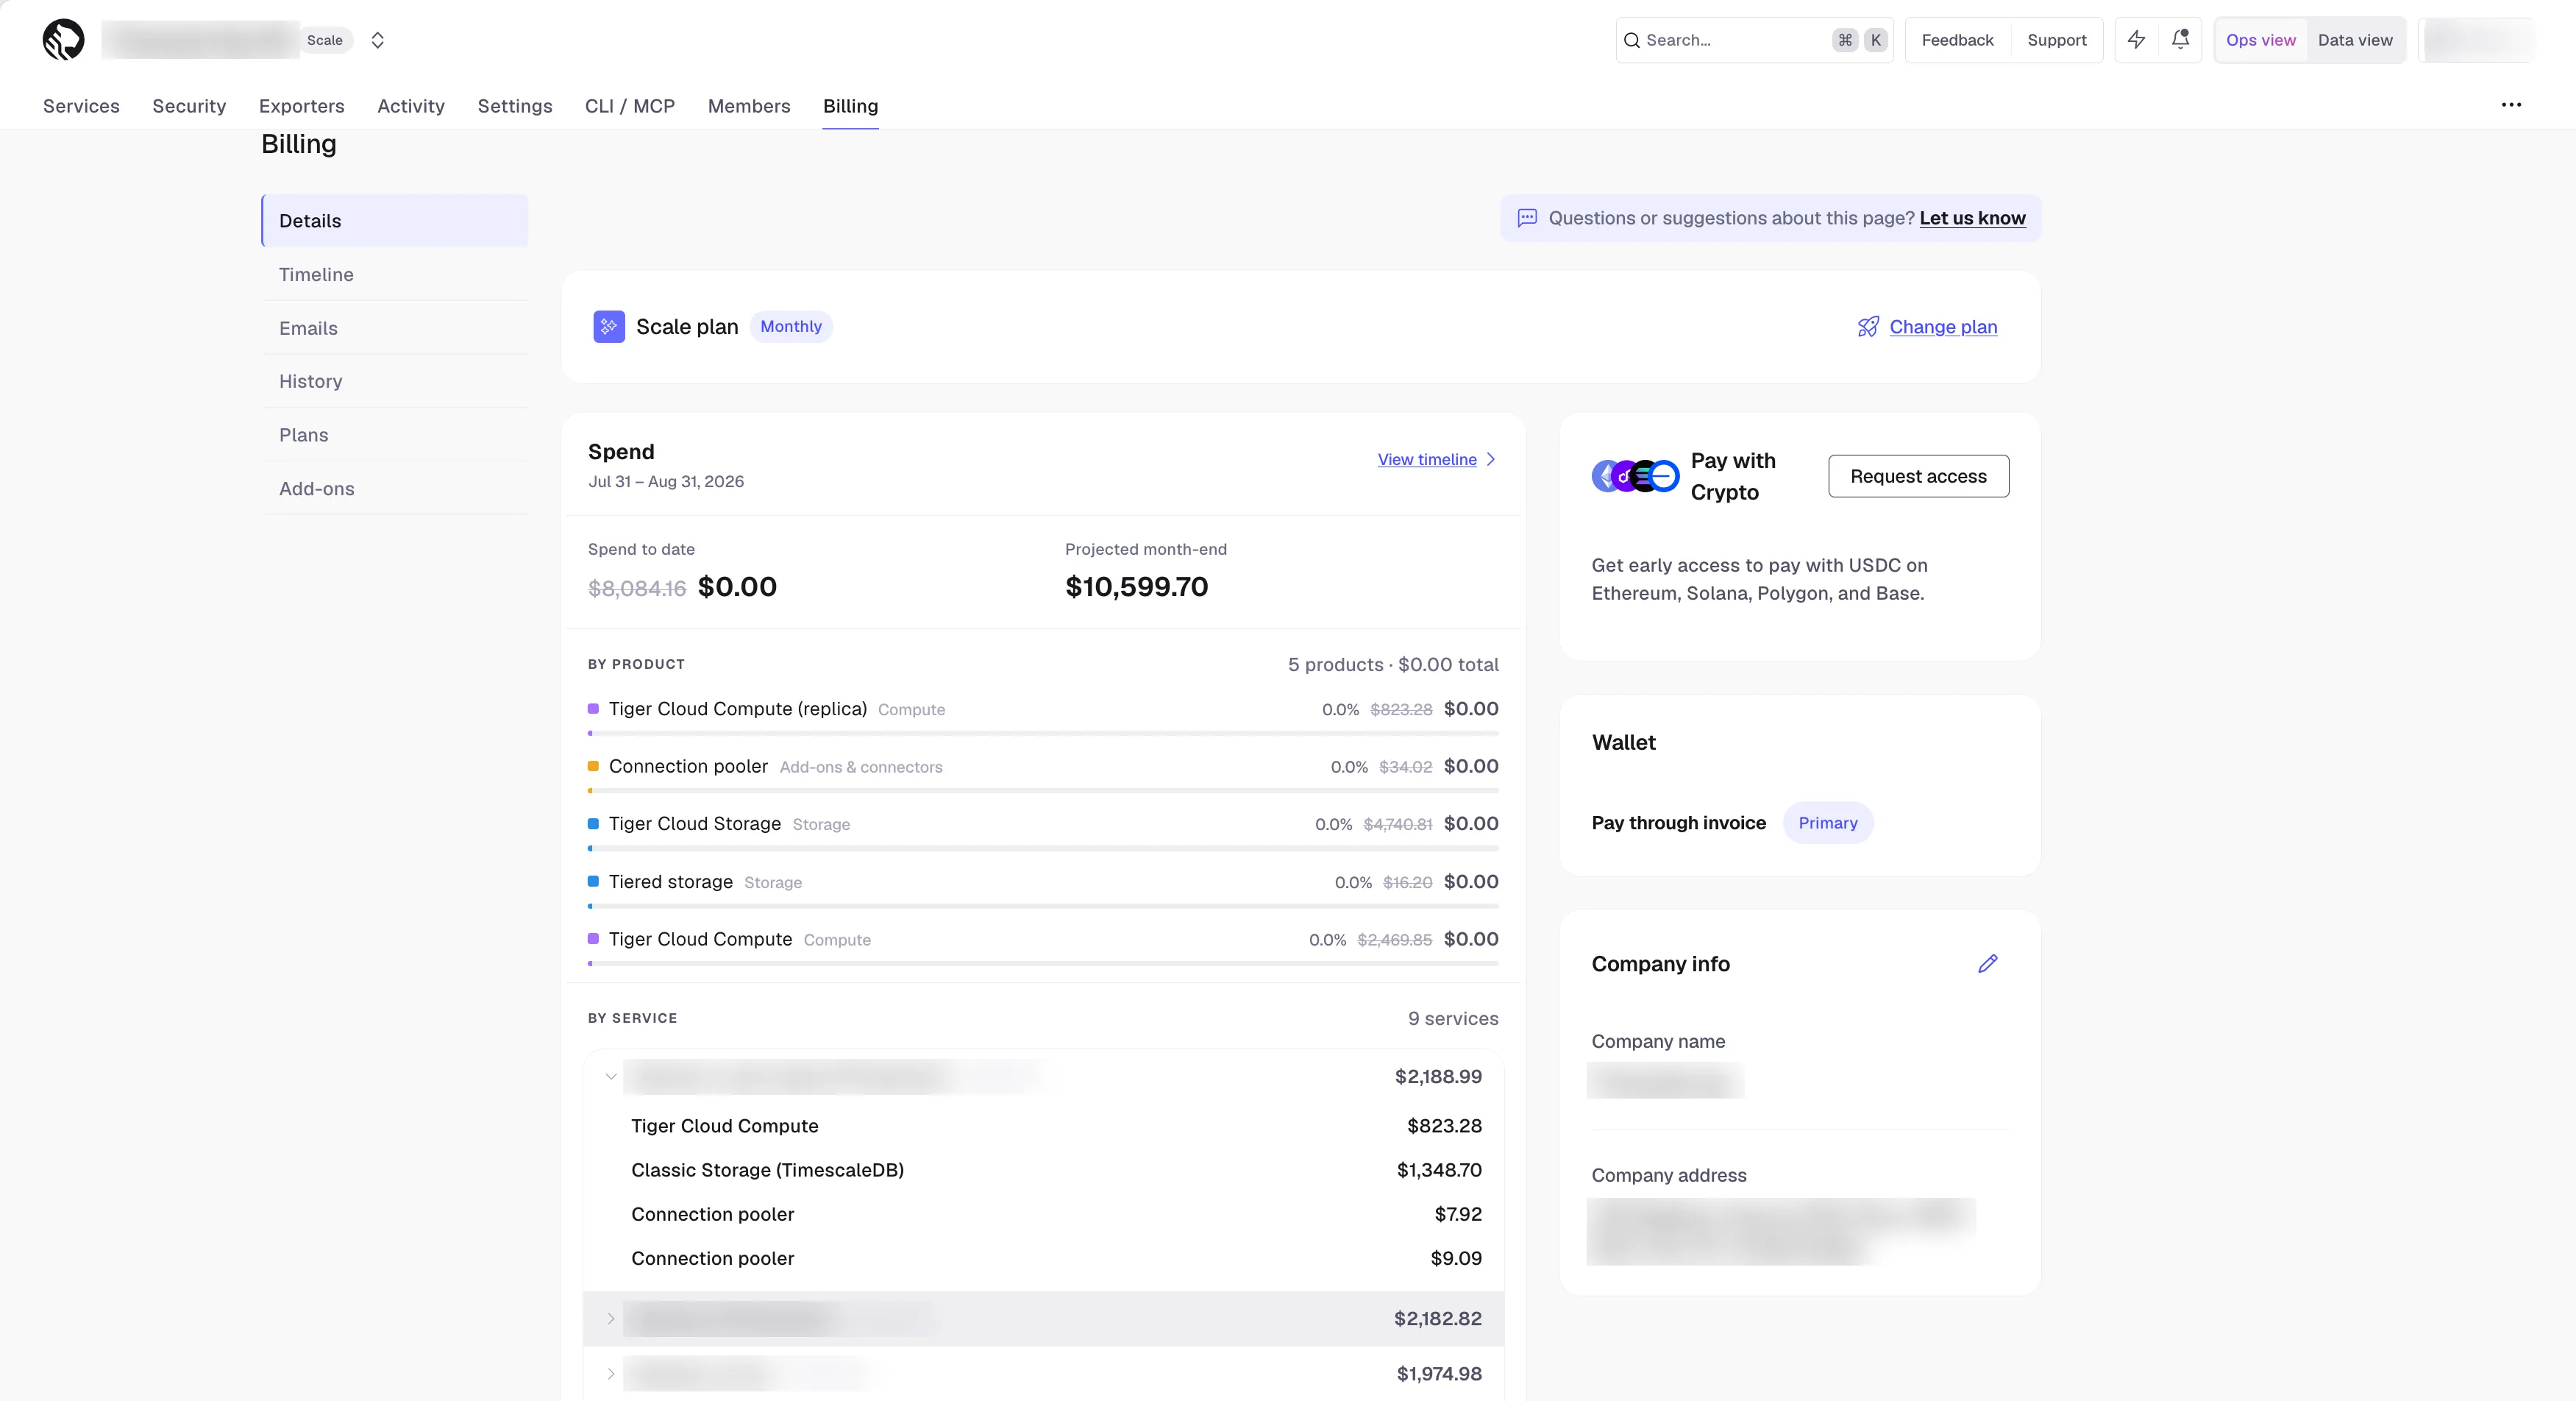Click the Scale badge near the project name

tap(325, 40)
